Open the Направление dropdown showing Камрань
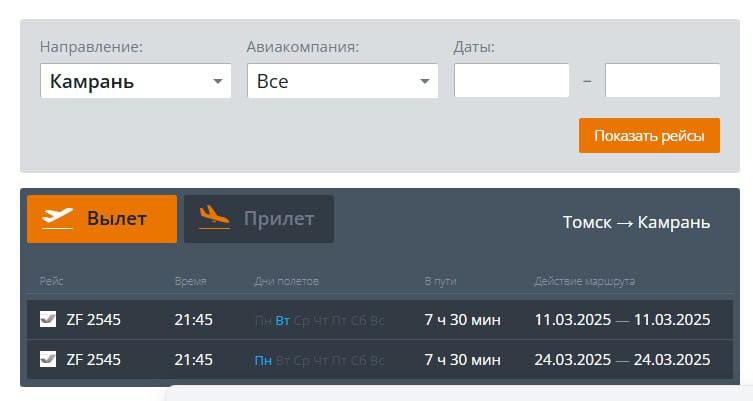Image resolution: width=753 pixels, height=401 pixels. click(x=135, y=81)
